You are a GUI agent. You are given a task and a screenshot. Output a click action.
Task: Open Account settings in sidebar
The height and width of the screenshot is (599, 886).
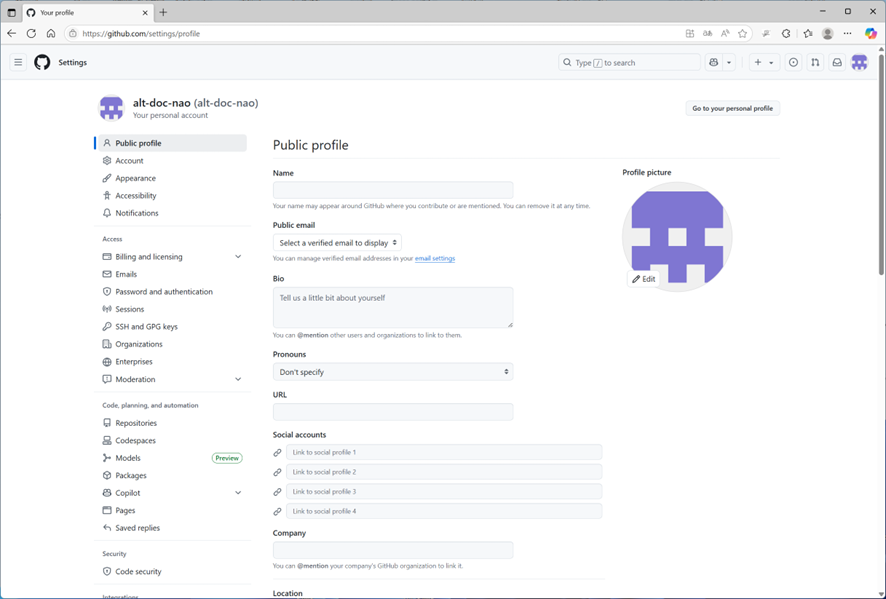(172, 160)
